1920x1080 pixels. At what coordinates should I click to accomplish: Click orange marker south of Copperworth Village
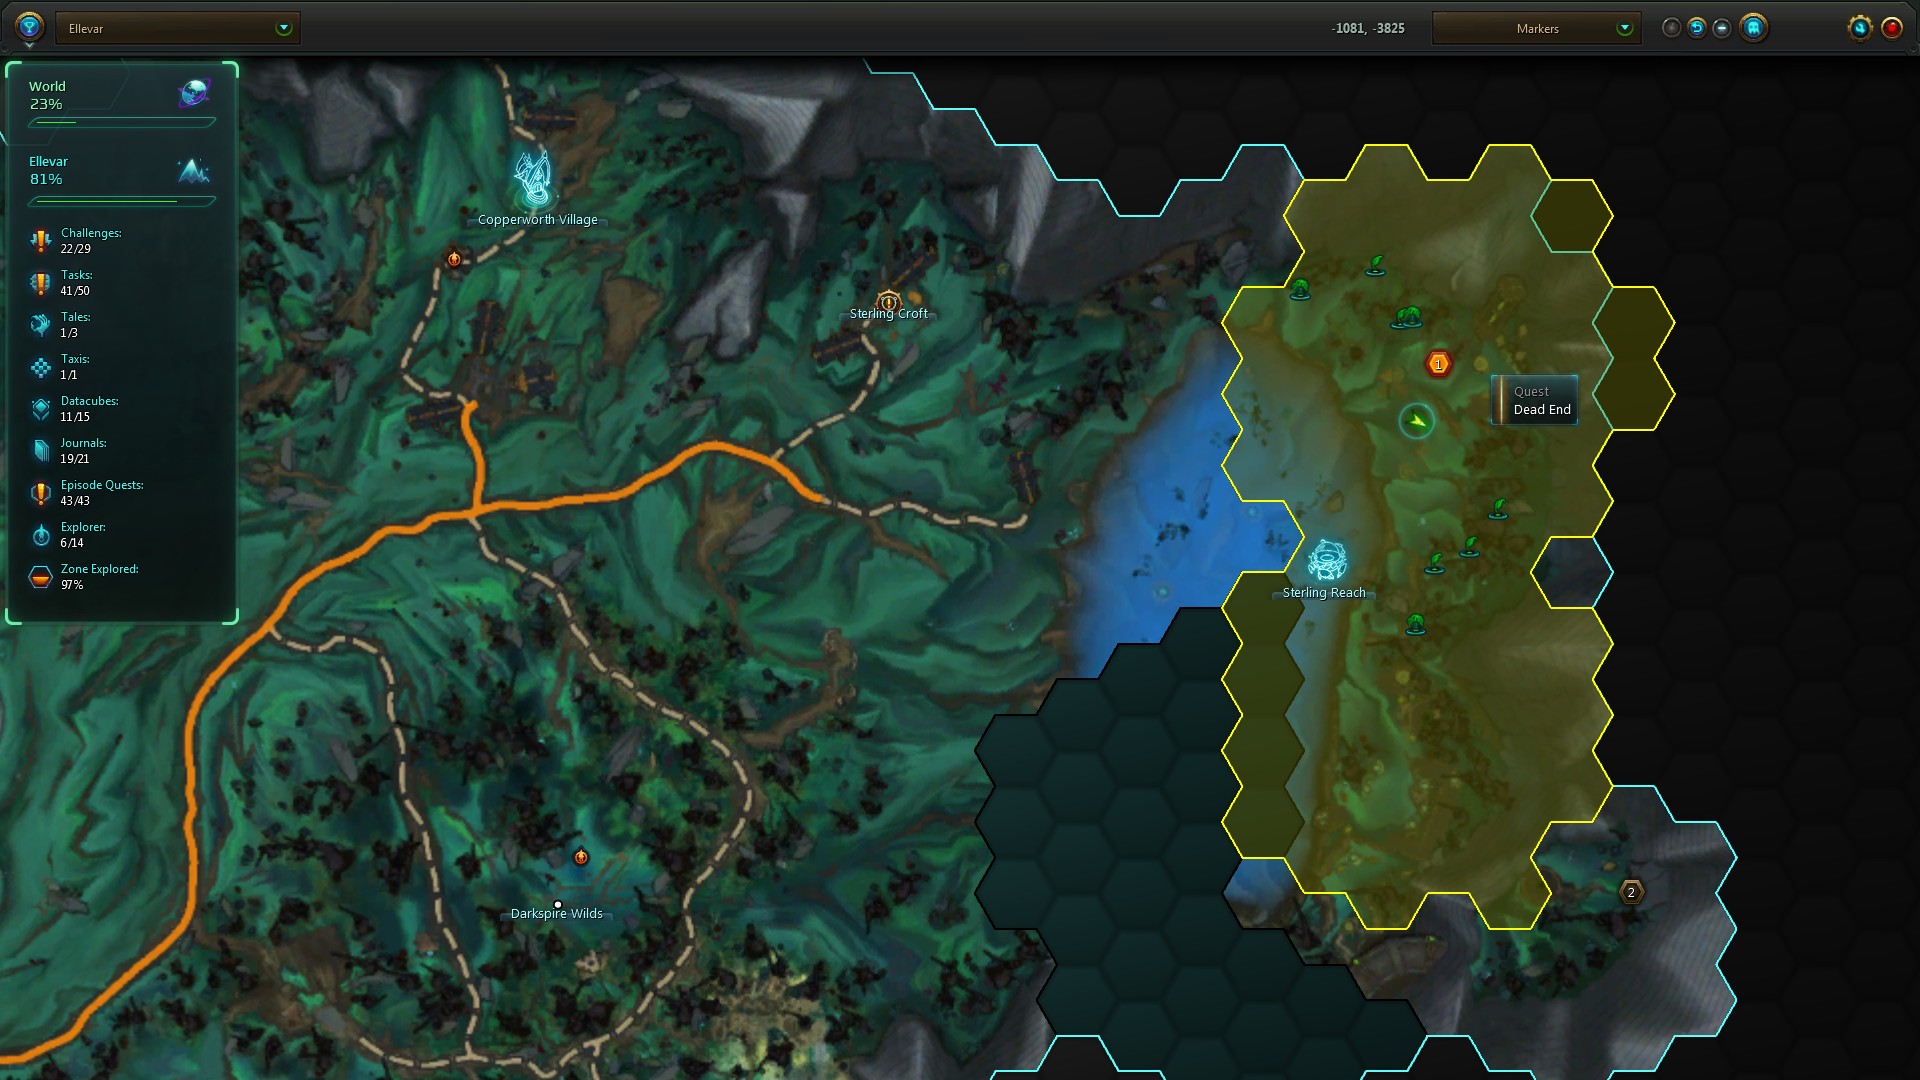454,259
